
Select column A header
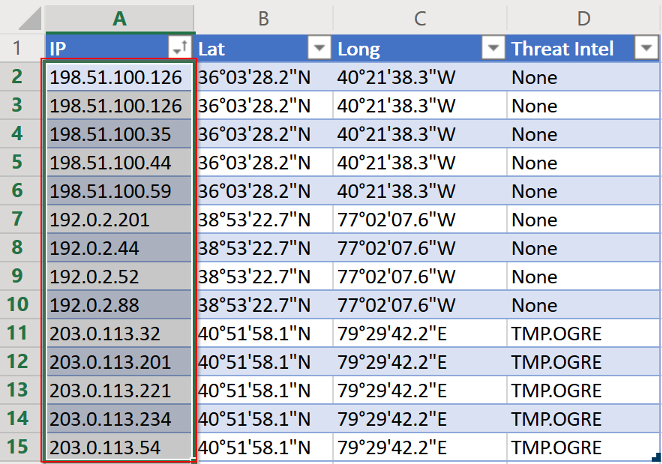(119, 18)
